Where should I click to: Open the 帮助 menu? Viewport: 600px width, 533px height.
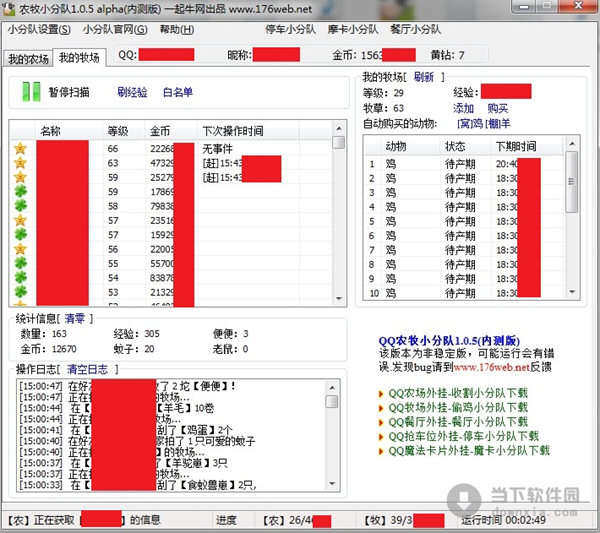click(176, 29)
